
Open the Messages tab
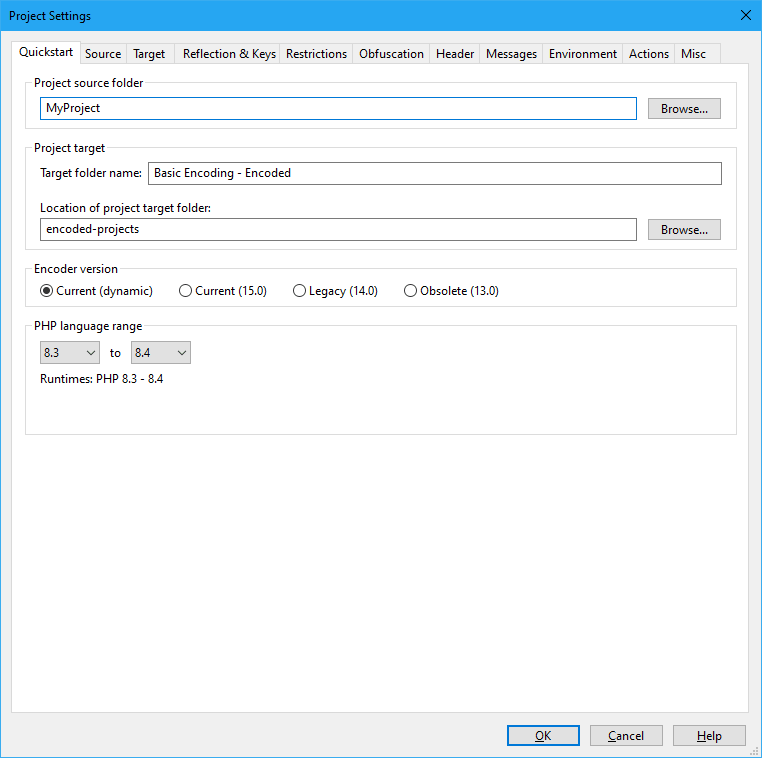click(511, 54)
